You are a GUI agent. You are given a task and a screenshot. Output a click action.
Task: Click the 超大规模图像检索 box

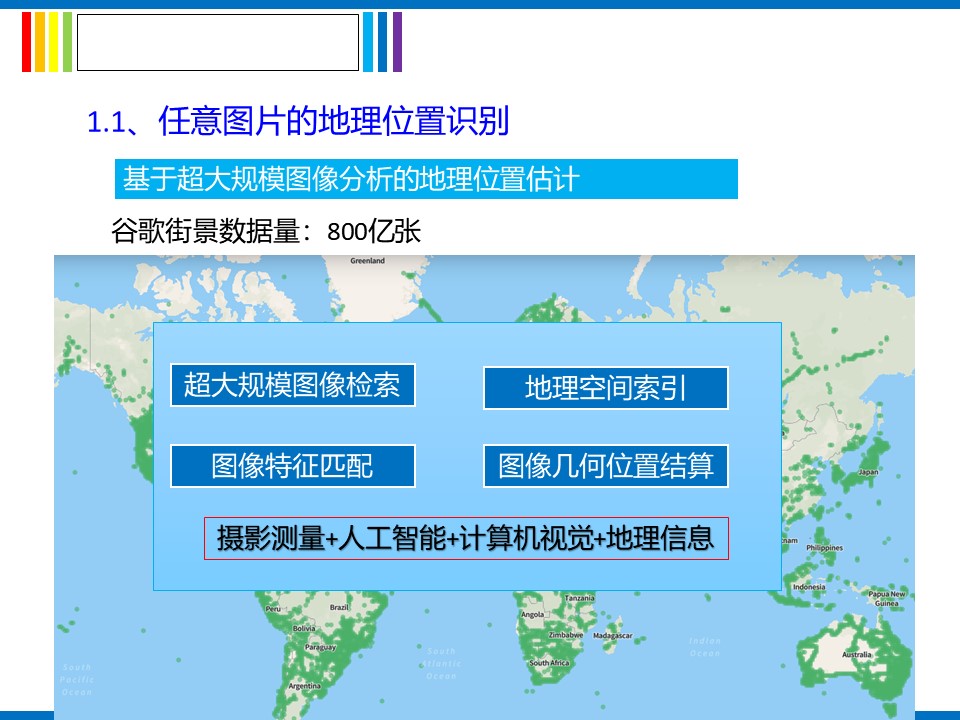(292, 386)
